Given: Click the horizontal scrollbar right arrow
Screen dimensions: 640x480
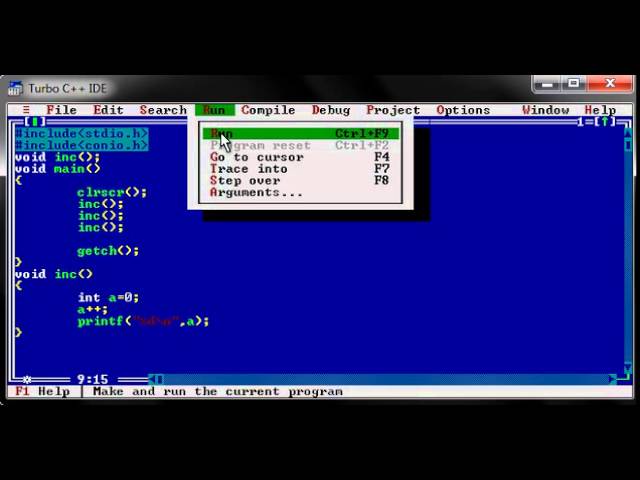Looking at the screenshot, I should [x=613, y=380].
